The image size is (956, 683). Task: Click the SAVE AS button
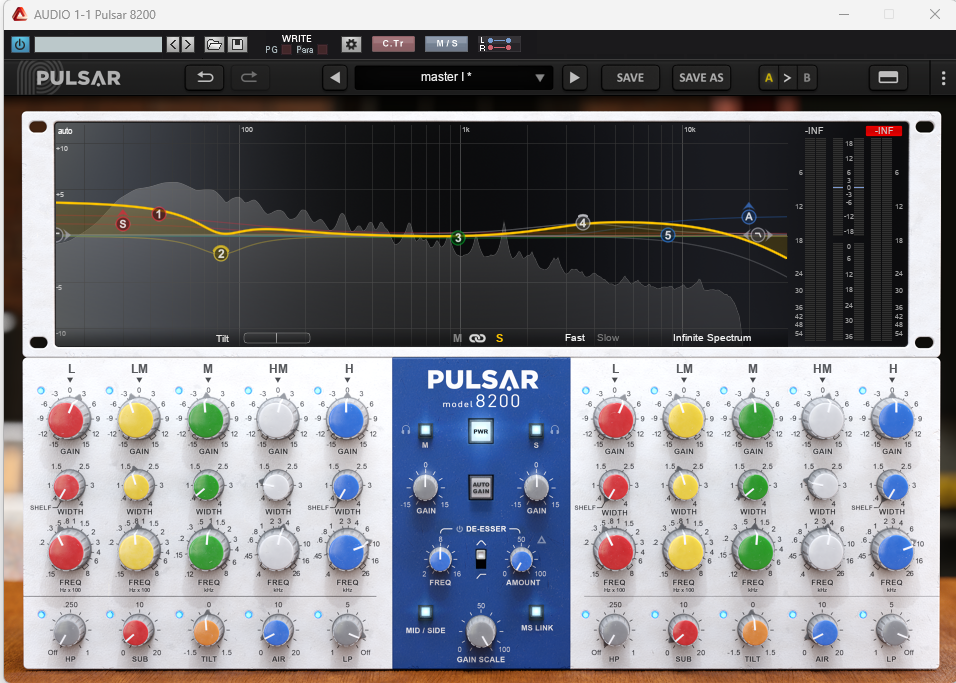701,77
